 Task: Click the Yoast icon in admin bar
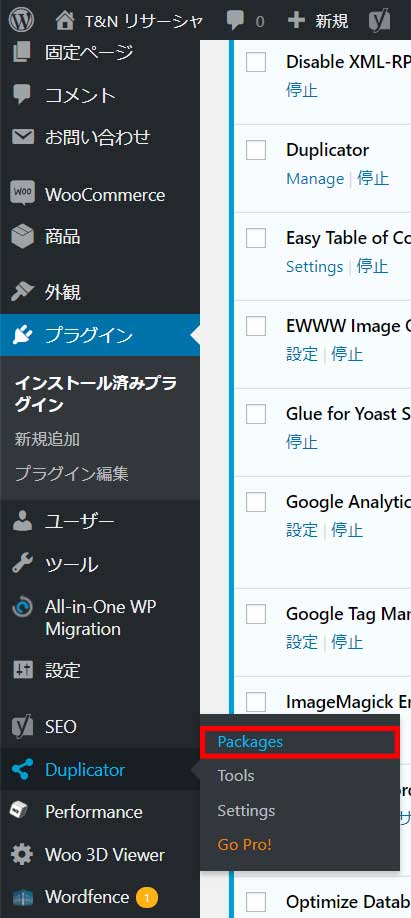pyautogui.click(x=380, y=22)
